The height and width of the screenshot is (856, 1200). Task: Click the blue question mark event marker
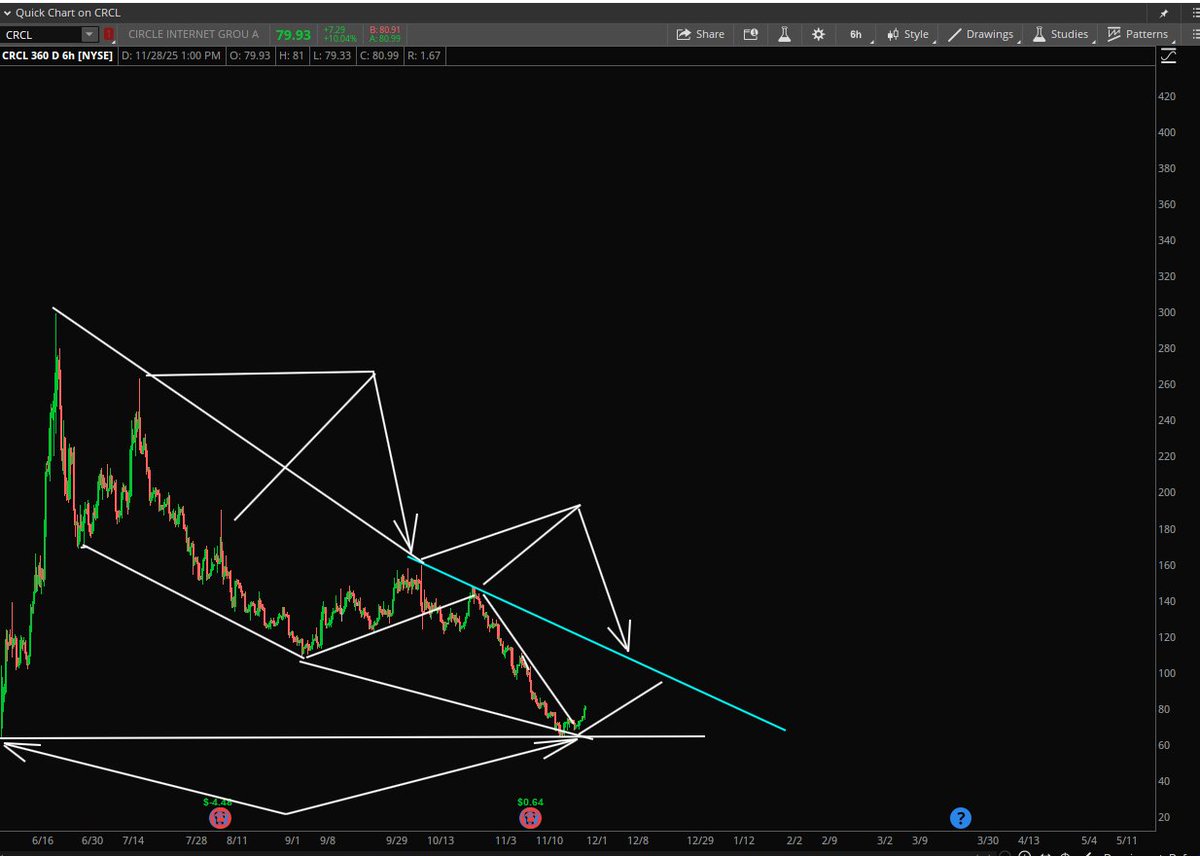tap(960, 818)
